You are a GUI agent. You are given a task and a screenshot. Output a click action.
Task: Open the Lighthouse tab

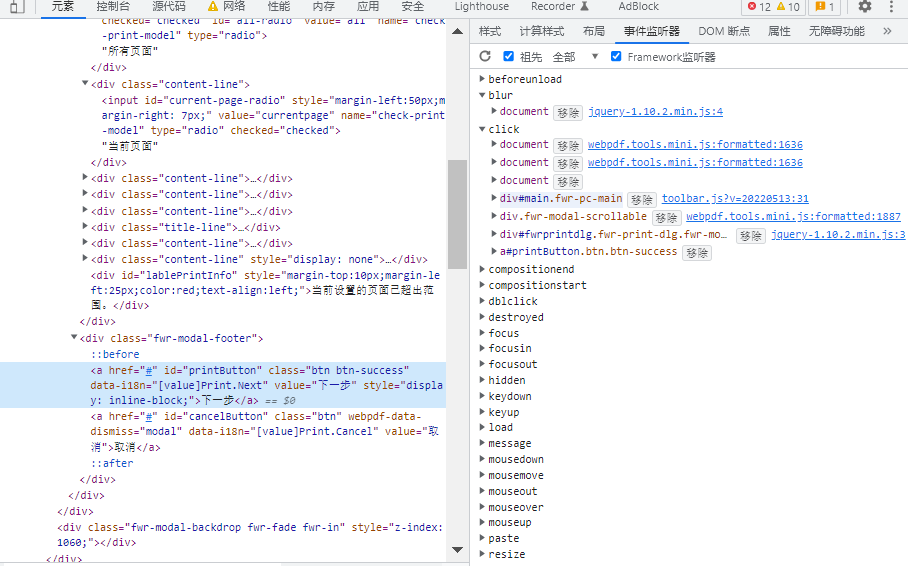(481, 6)
